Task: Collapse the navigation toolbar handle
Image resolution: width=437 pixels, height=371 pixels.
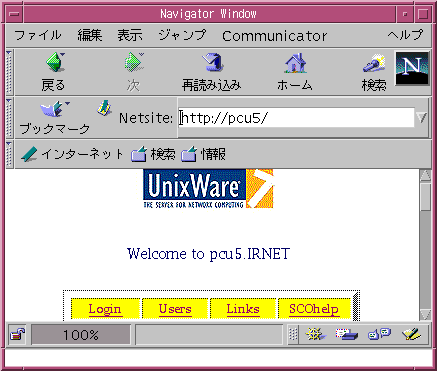Action: pos(9,72)
